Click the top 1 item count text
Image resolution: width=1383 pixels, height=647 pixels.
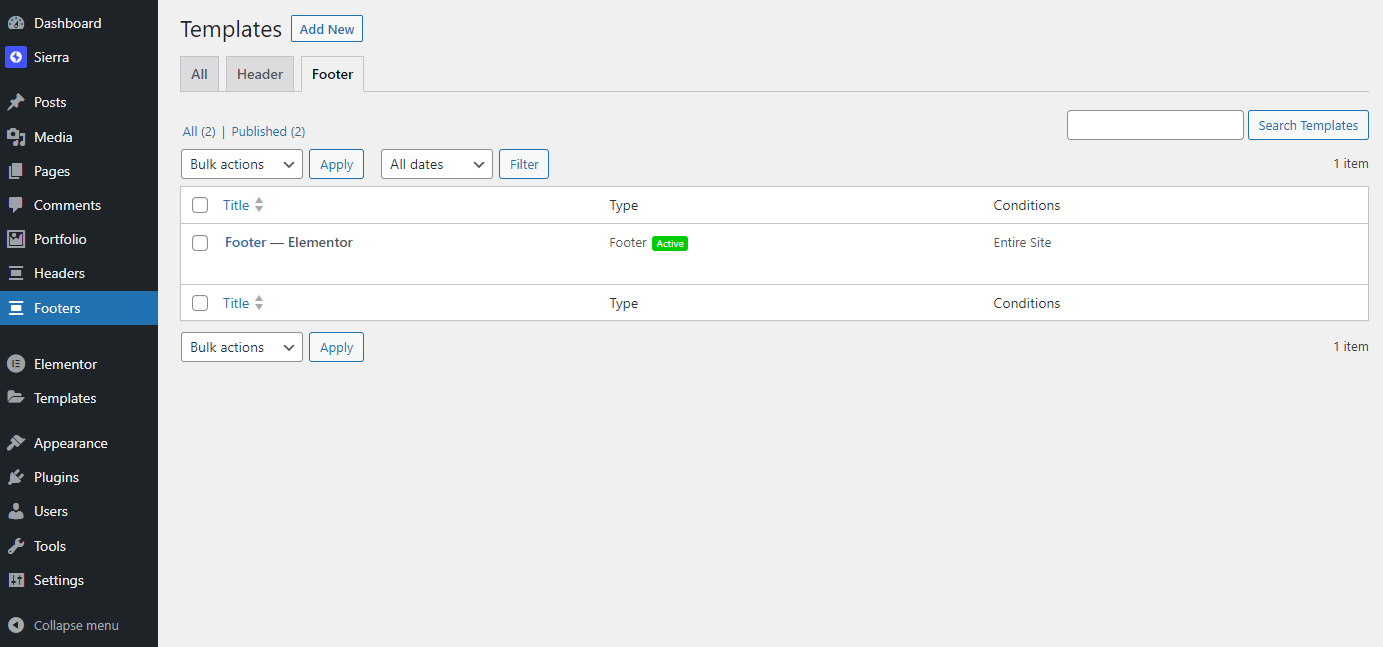click(x=1350, y=163)
